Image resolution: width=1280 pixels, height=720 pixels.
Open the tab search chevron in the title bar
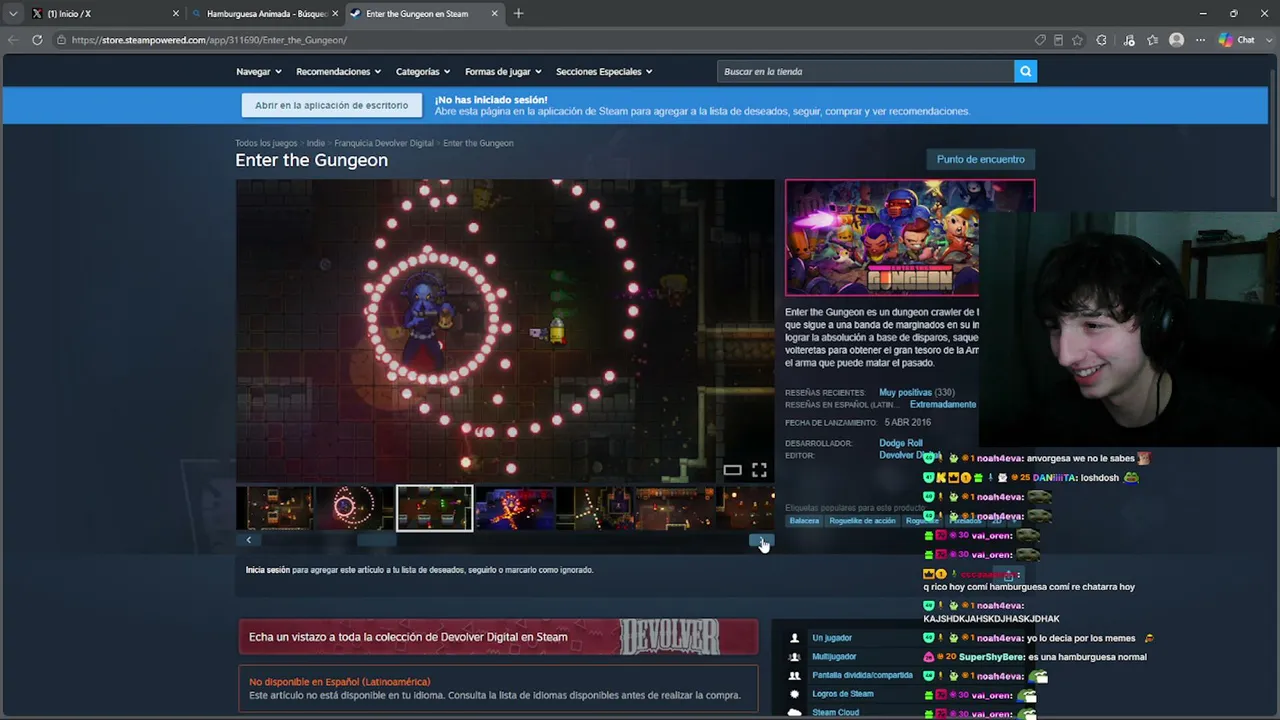click(x=13, y=14)
